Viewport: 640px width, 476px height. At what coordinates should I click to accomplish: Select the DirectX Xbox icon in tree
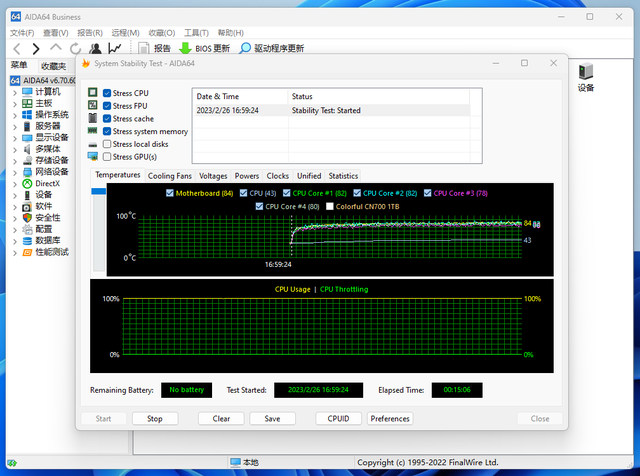[x=26, y=183]
